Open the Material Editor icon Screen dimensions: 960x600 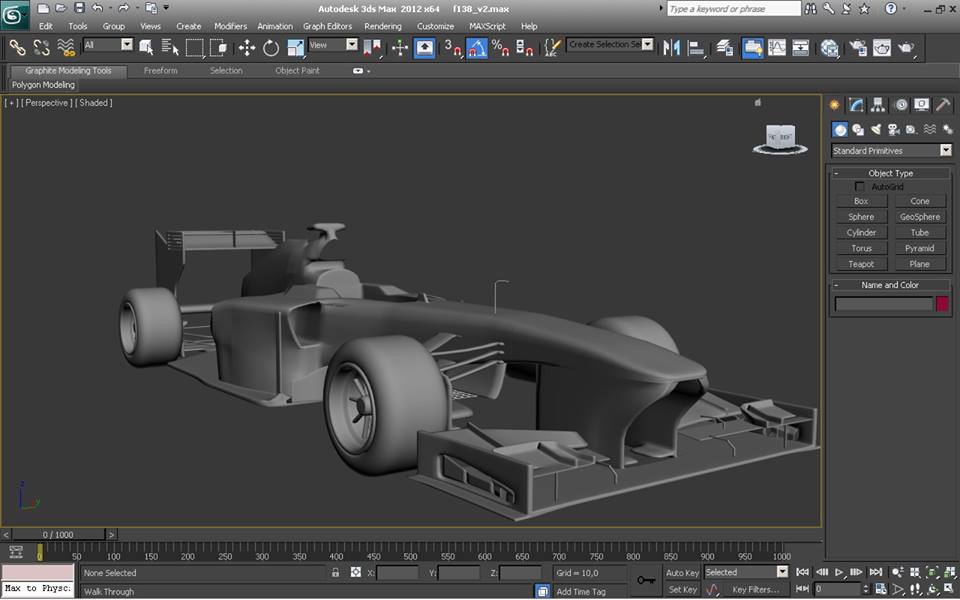tap(829, 47)
